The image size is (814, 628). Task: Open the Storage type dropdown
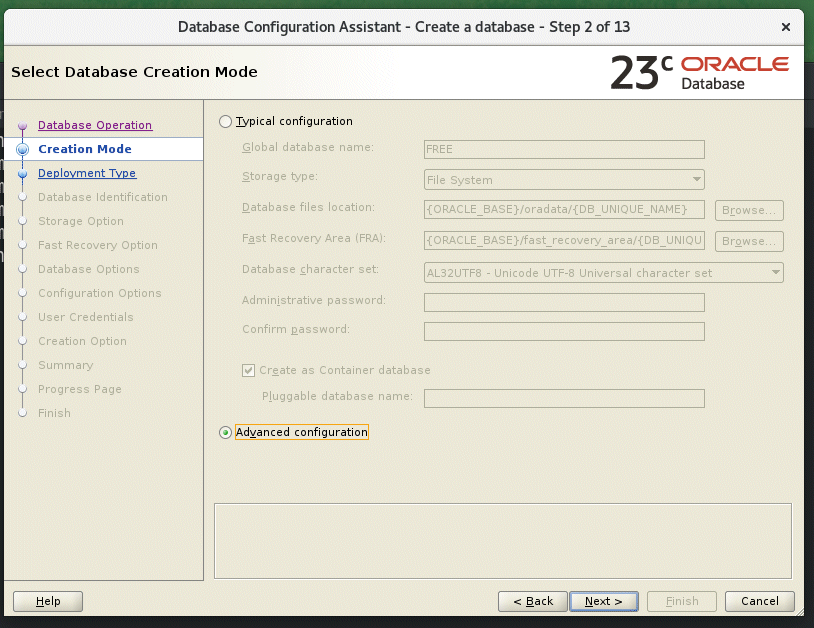[x=564, y=180]
